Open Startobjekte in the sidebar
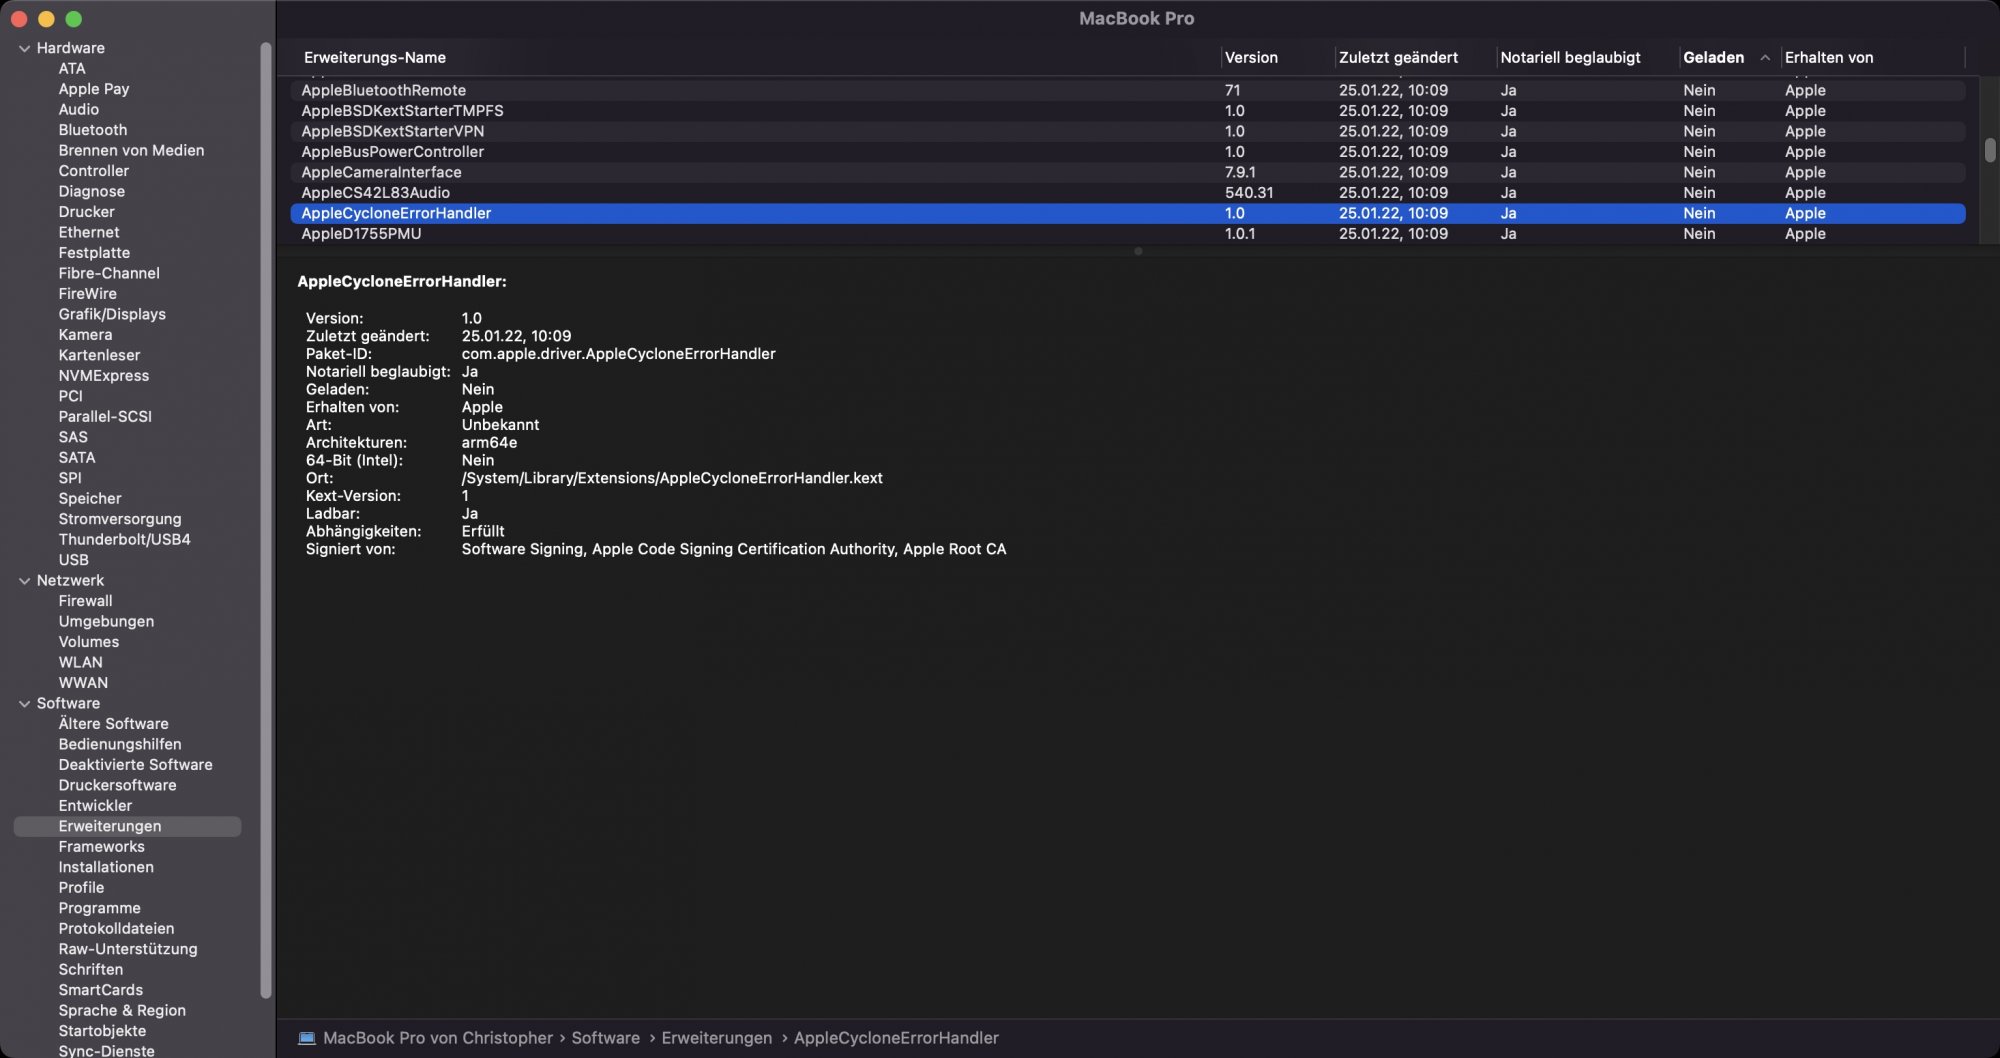The width and height of the screenshot is (2000, 1058). coord(102,1031)
